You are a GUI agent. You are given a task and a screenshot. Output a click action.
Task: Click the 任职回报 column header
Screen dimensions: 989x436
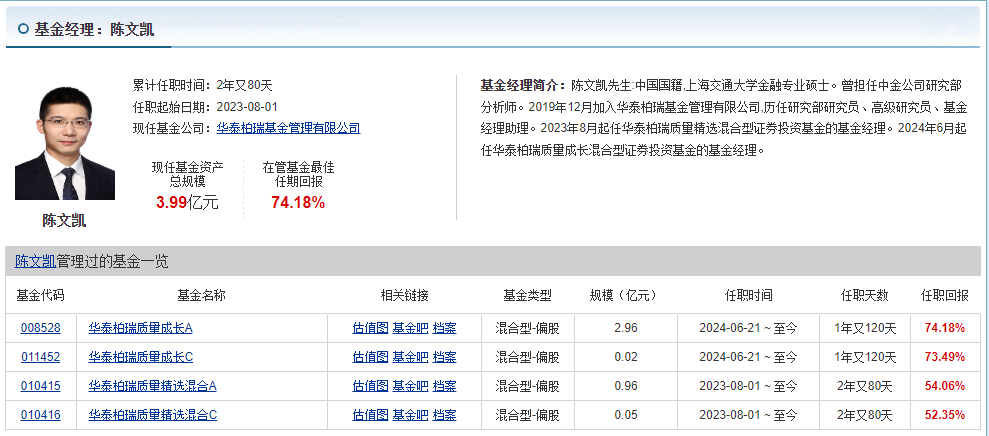pos(945,295)
